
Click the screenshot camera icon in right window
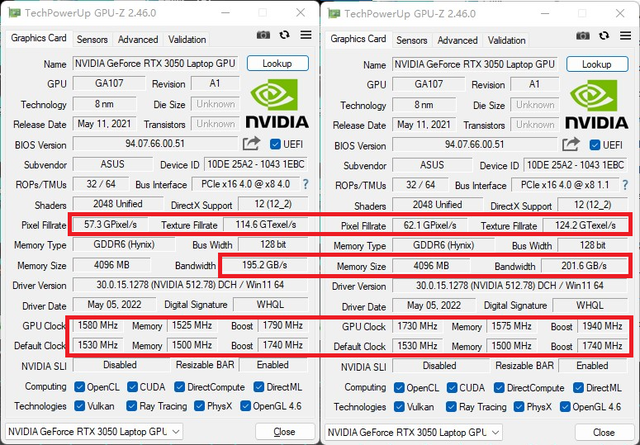[x=583, y=36]
